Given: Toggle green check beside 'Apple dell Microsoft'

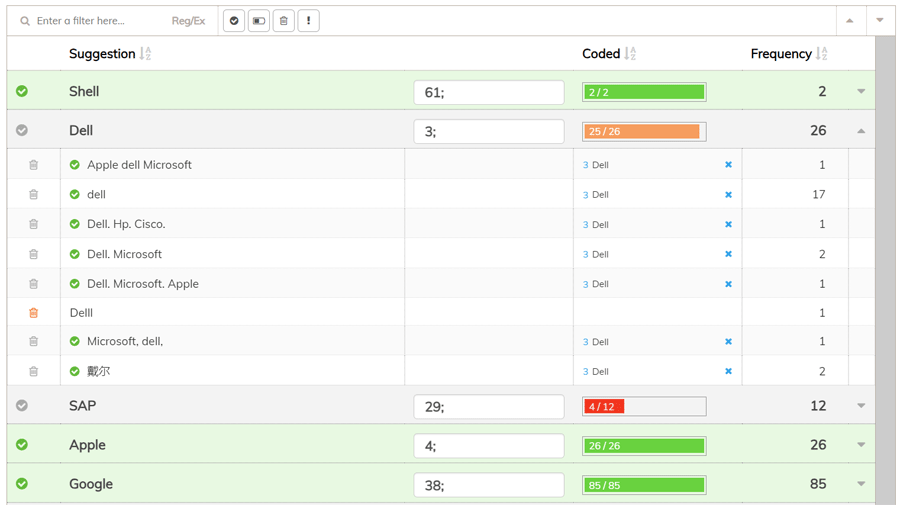Looking at the screenshot, I should tap(75, 165).
